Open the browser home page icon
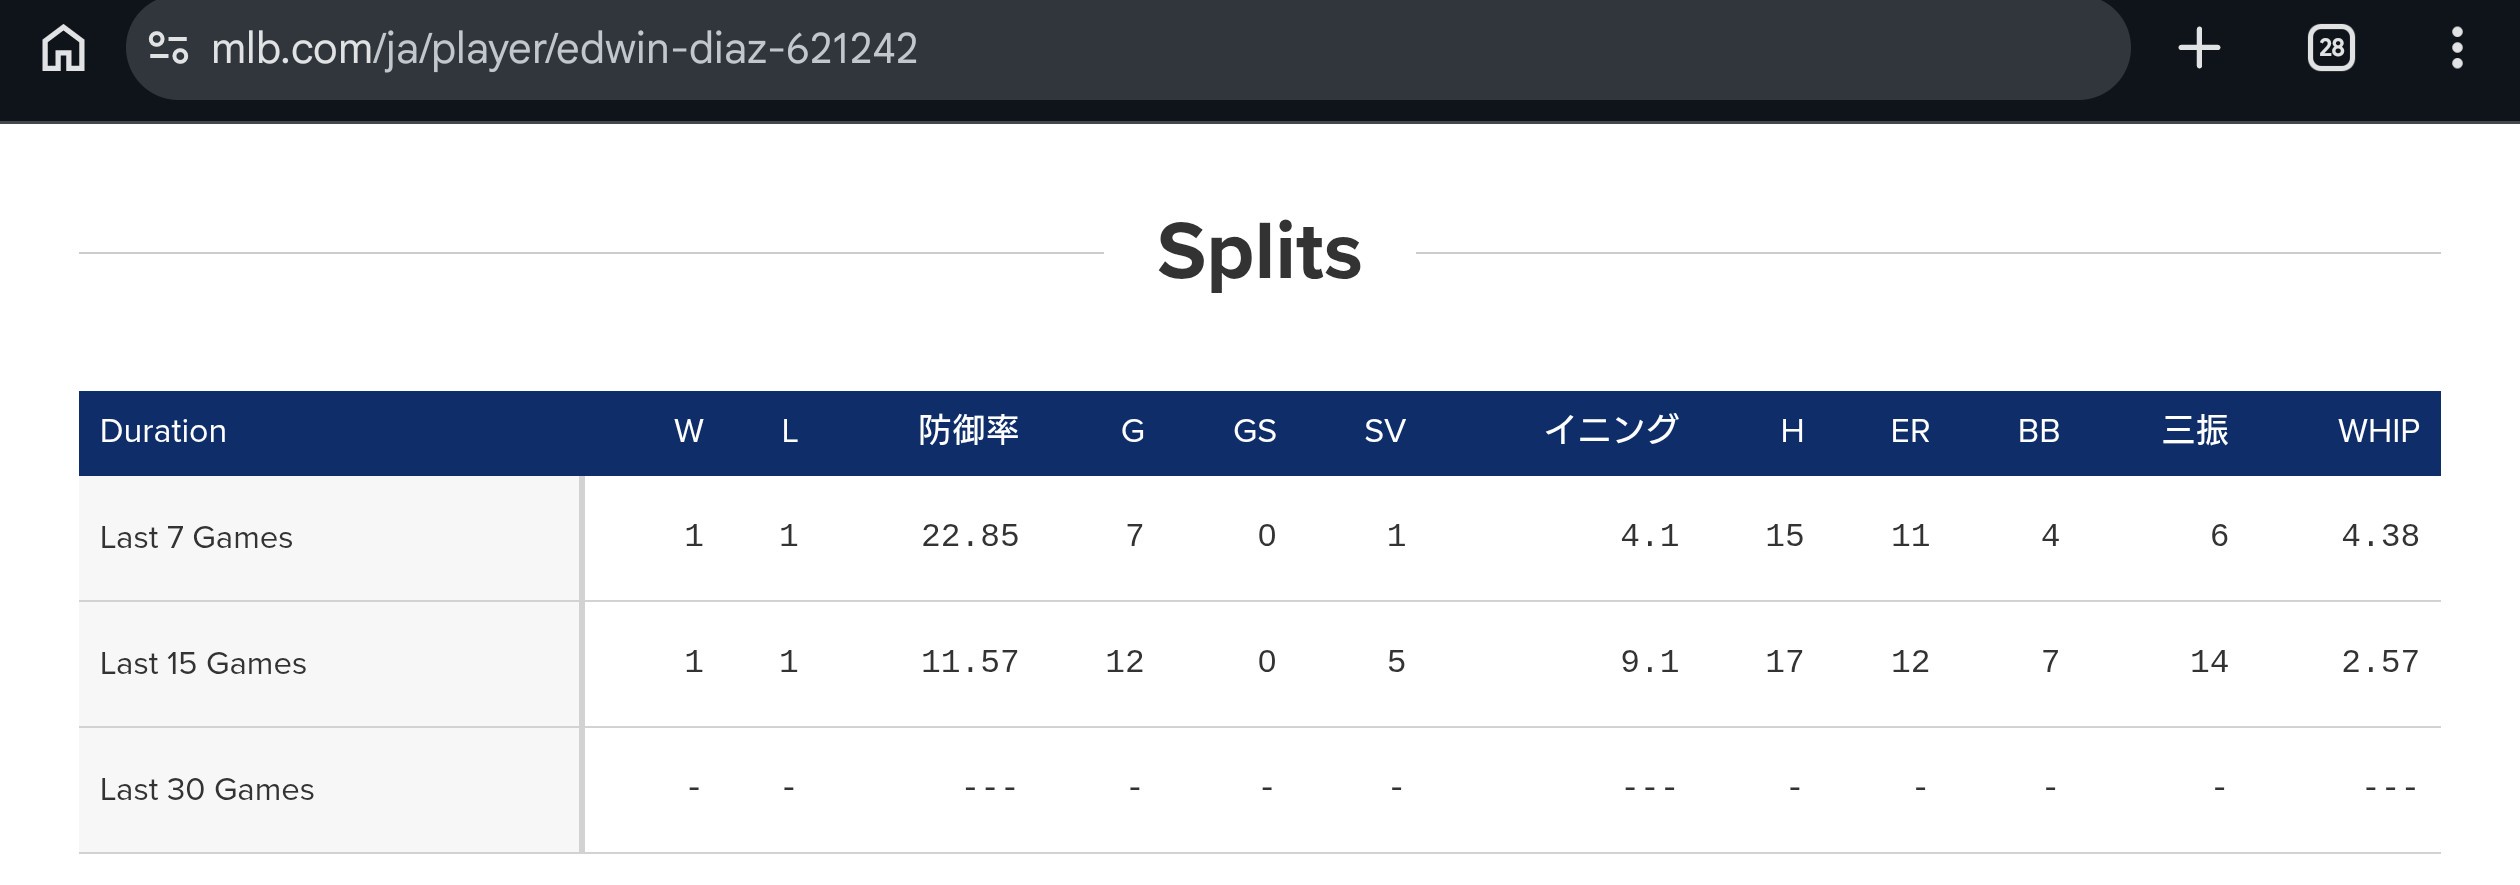This screenshot has height=885, width=2520. pos(63,48)
